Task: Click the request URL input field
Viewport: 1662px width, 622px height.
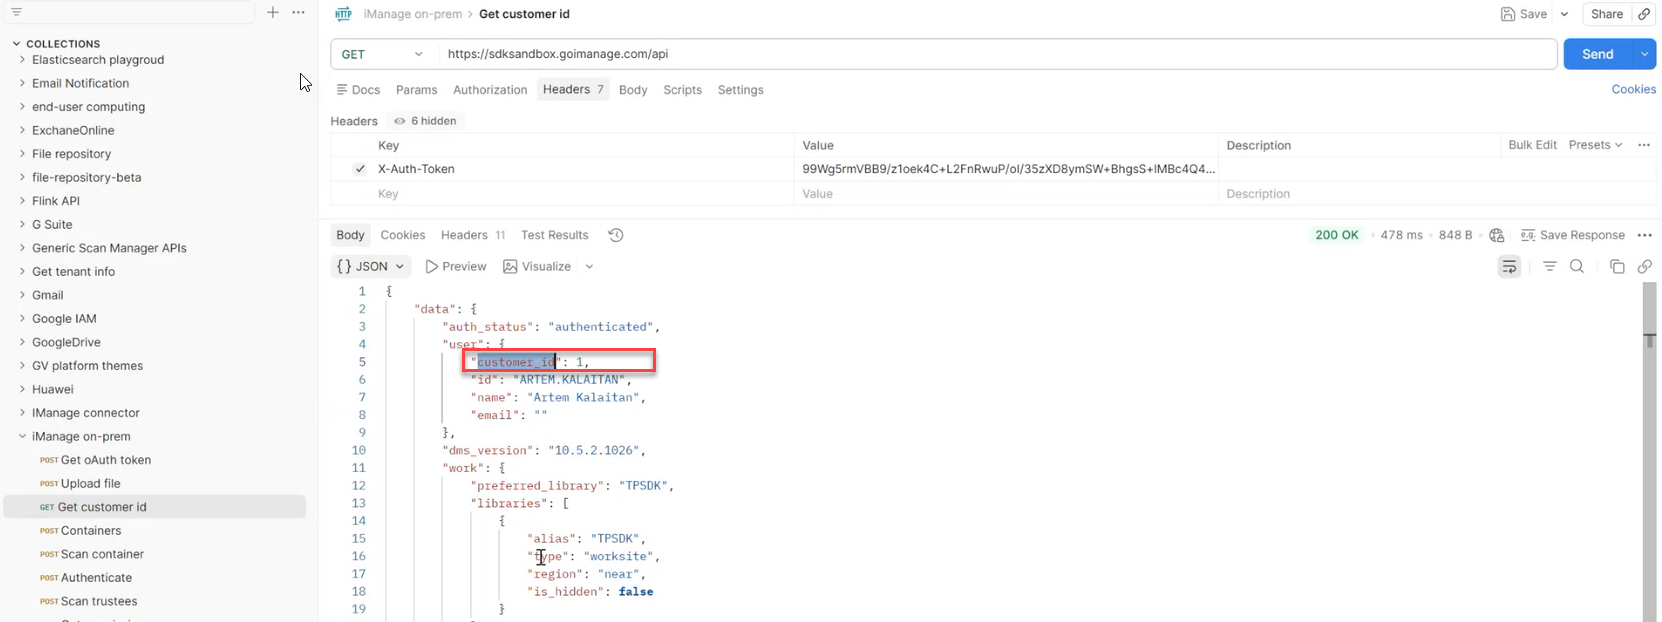Action: coord(995,54)
